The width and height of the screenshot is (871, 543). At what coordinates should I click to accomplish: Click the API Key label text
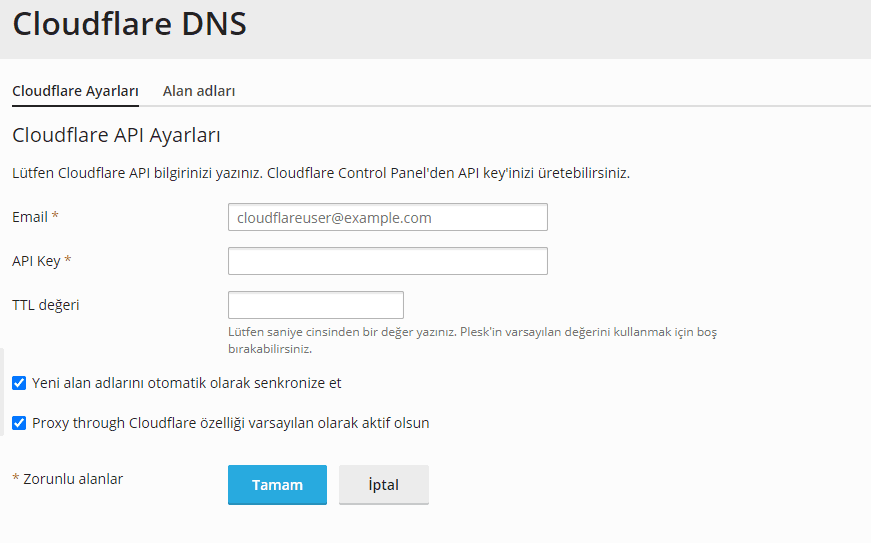(37, 261)
